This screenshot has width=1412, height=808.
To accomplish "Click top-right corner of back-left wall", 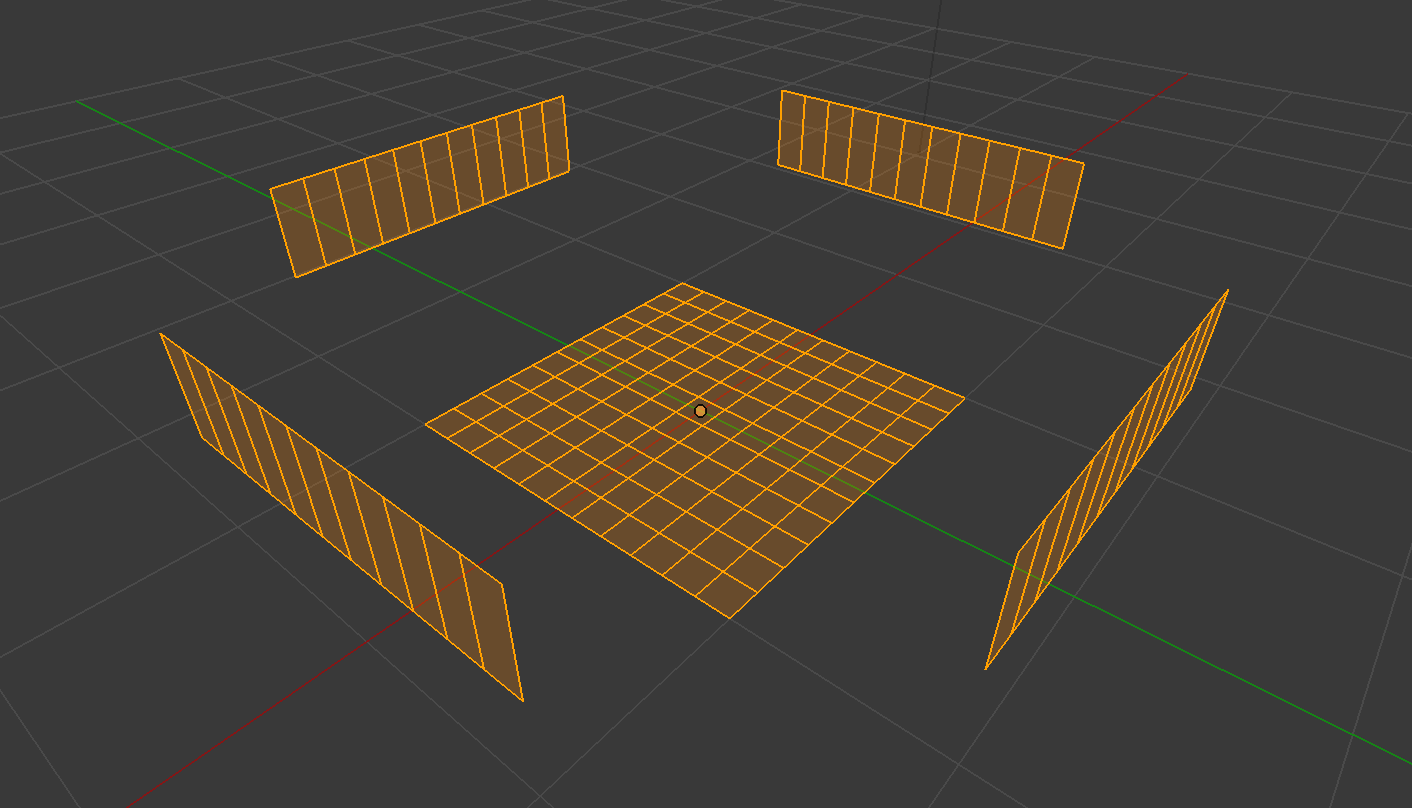I will click(x=563, y=97).
